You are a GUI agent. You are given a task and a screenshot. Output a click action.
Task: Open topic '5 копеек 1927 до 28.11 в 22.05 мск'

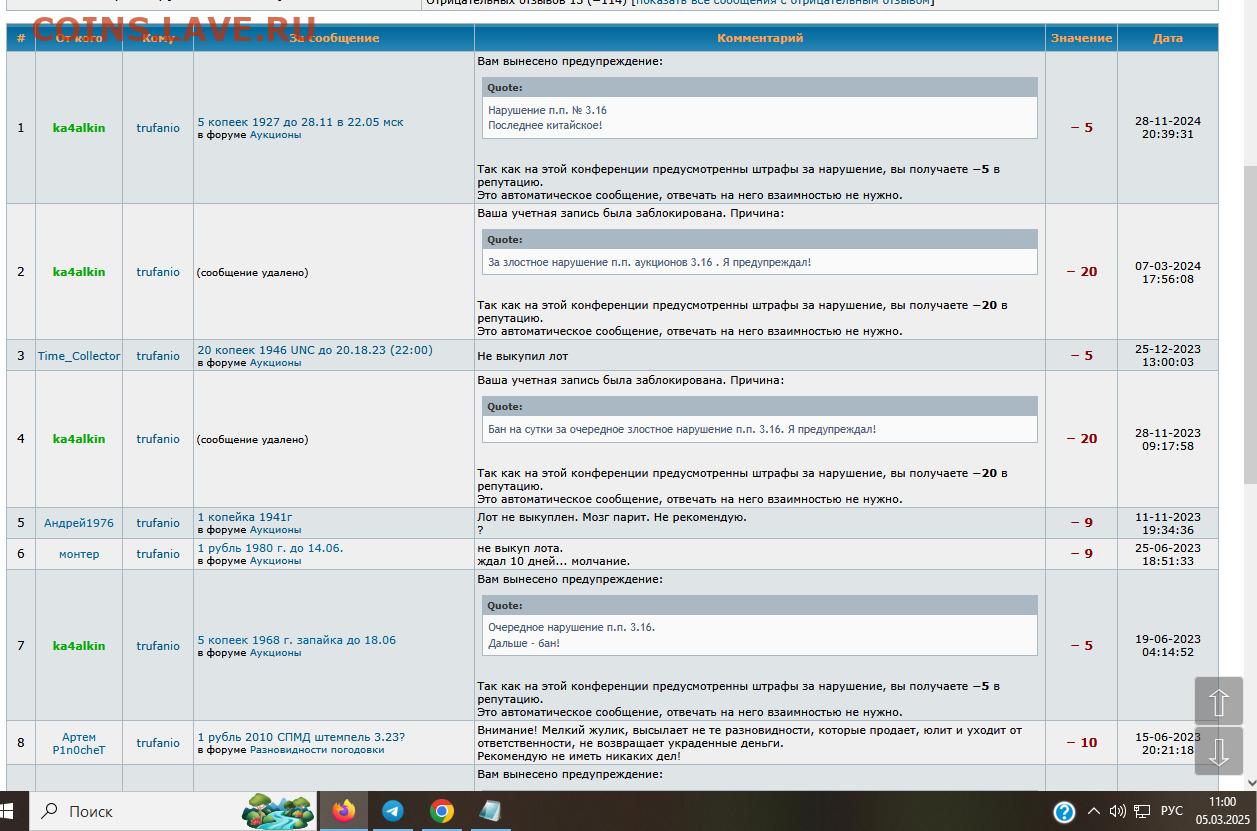(300, 122)
